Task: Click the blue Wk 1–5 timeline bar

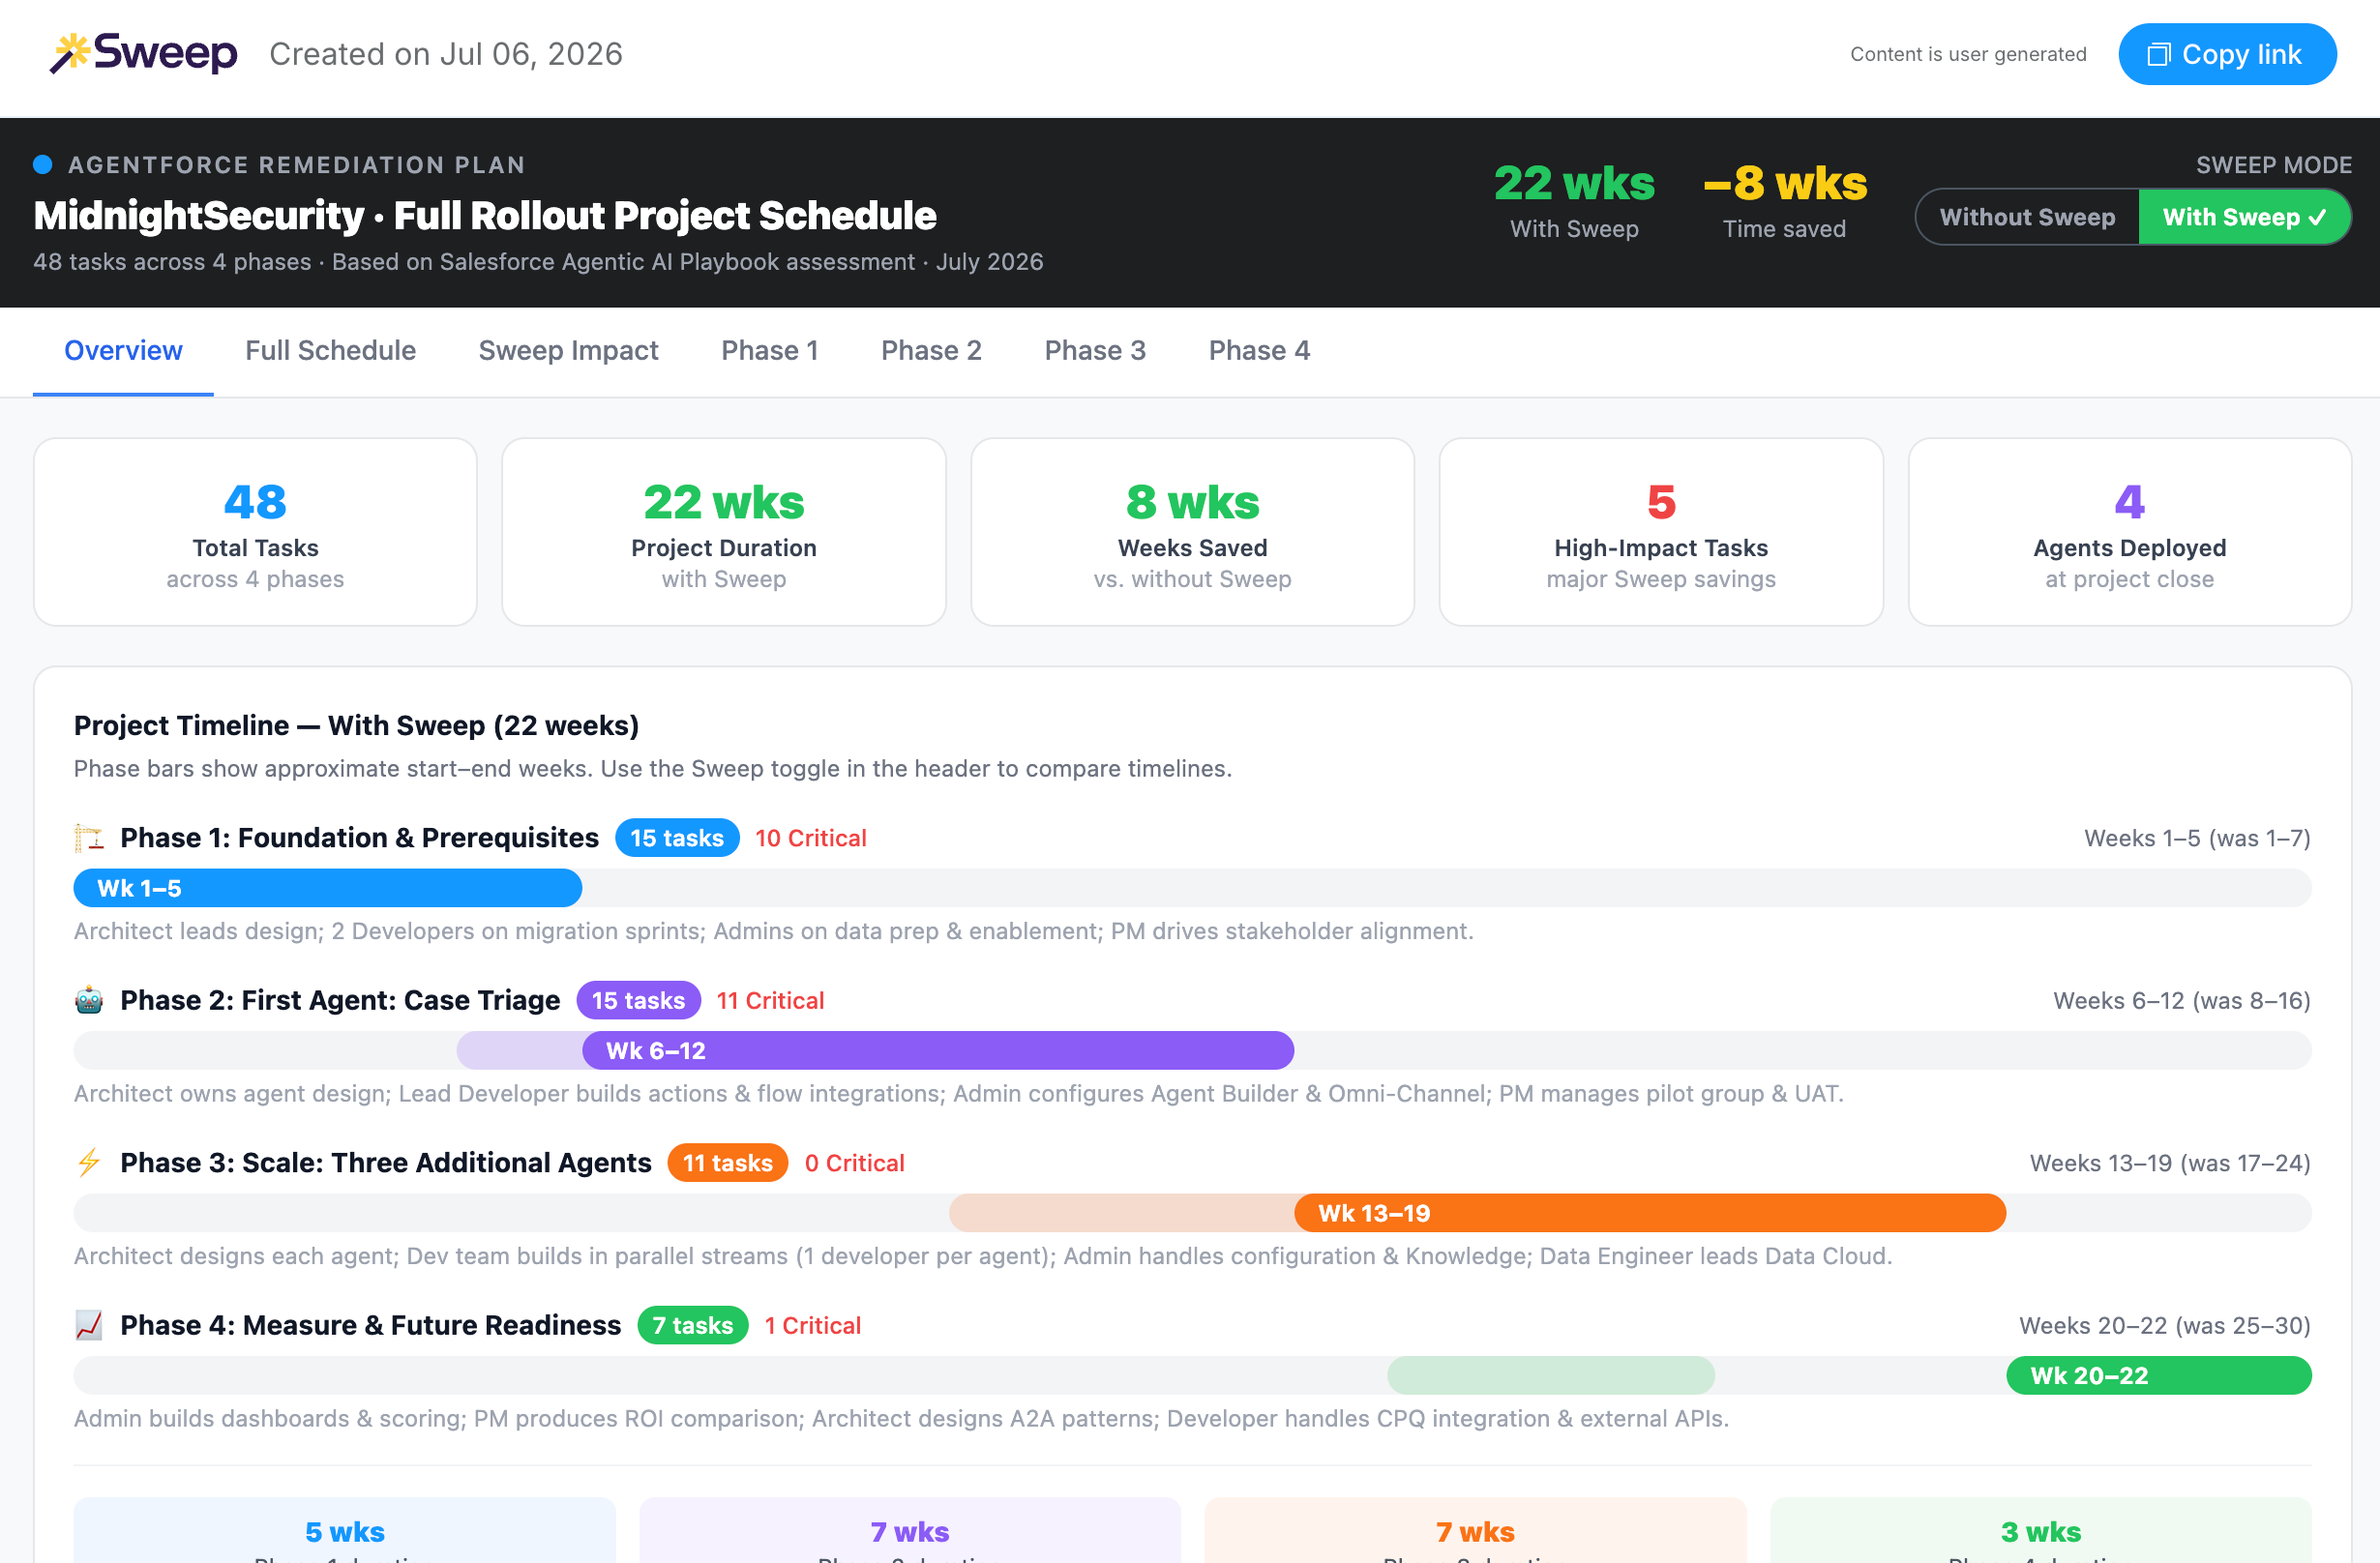Action: (x=328, y=888)
